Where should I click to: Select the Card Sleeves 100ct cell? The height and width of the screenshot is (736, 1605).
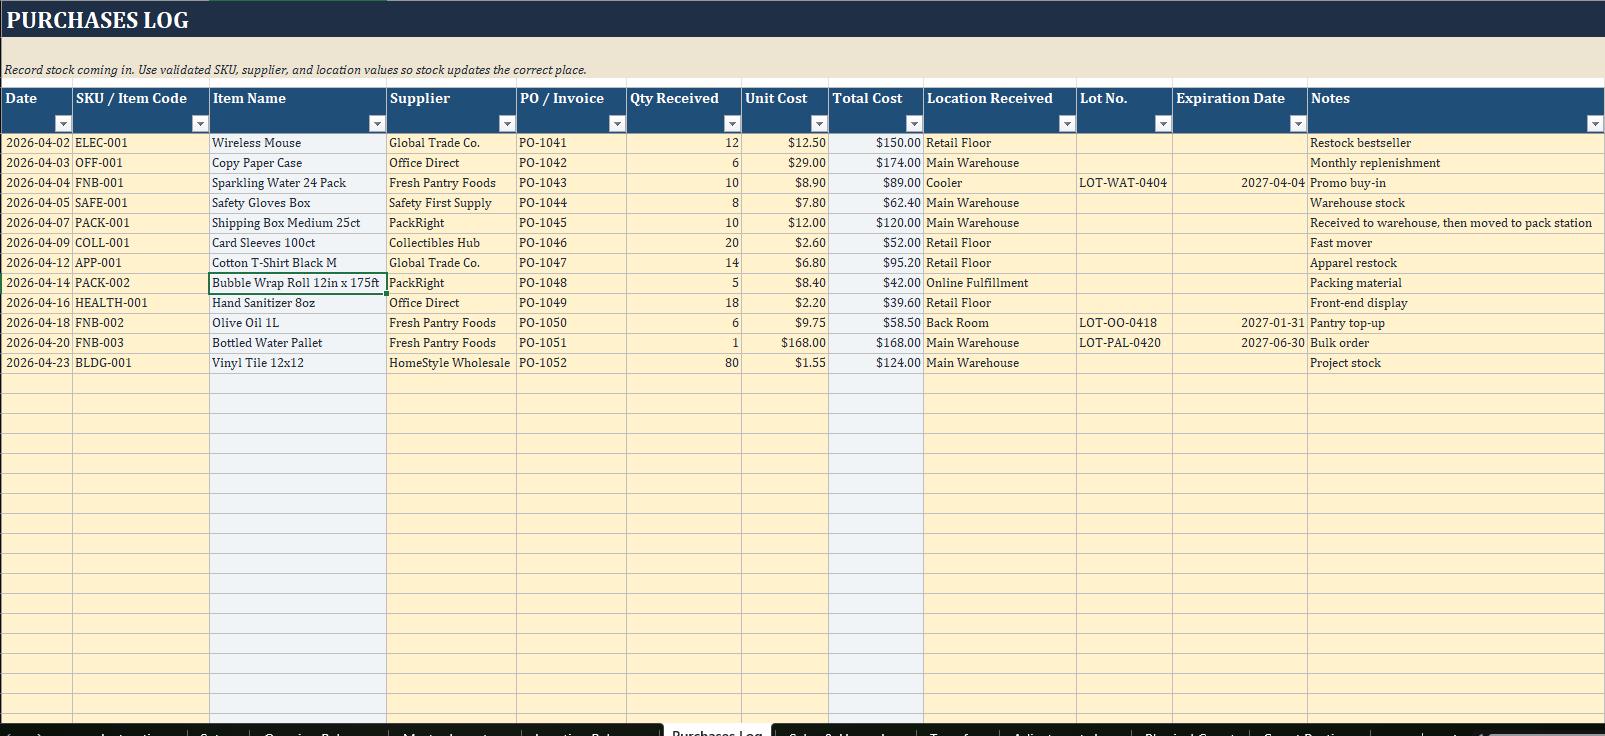tap(298, 243)
